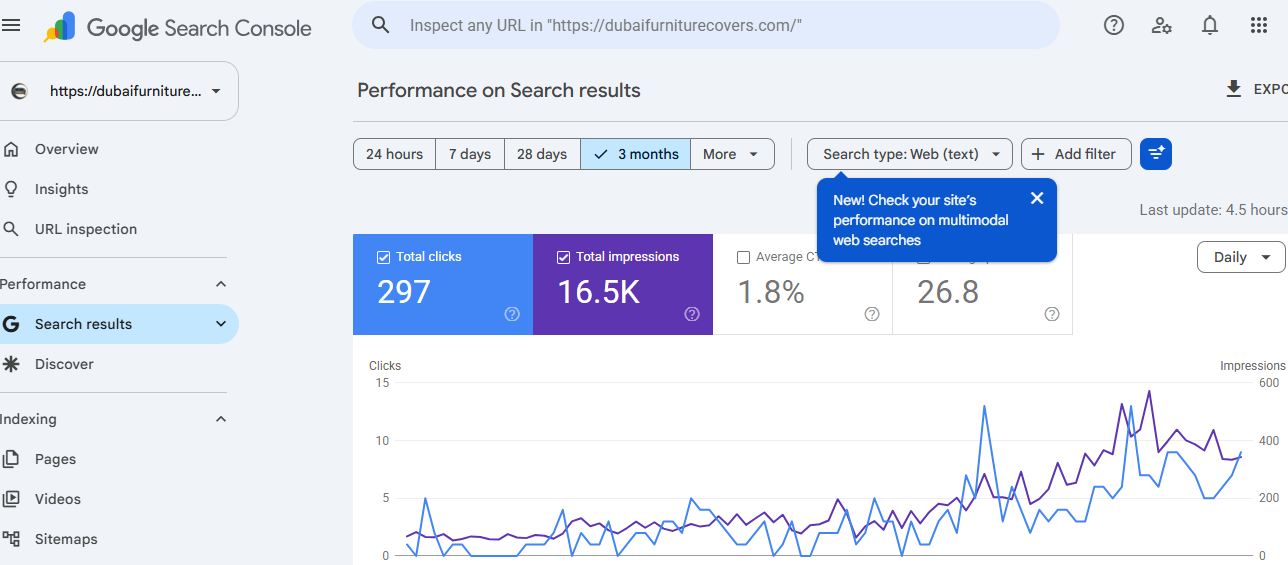Click the Pages documents icon
The image size is (1288, 565).
[x=11, y=459]
